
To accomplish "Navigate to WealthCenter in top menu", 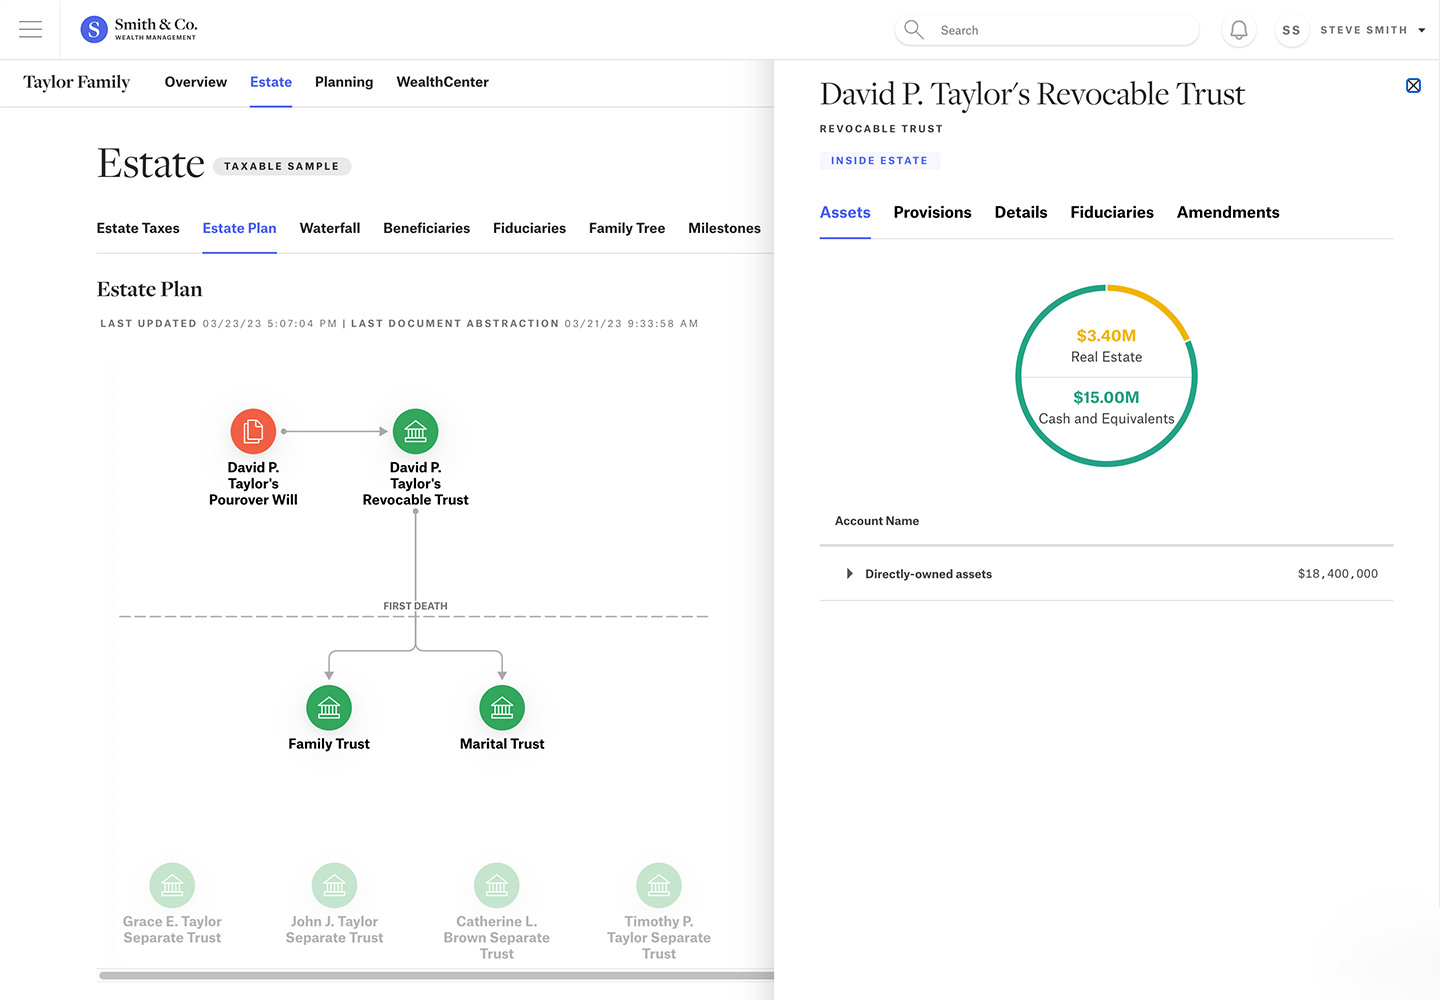I will (x=442, y=82).
